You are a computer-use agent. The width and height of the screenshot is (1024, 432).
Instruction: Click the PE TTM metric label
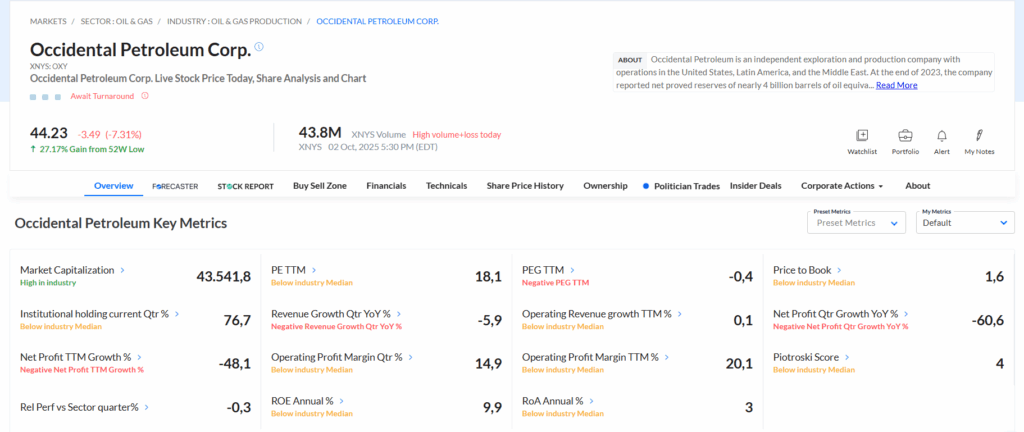[288, 270]
